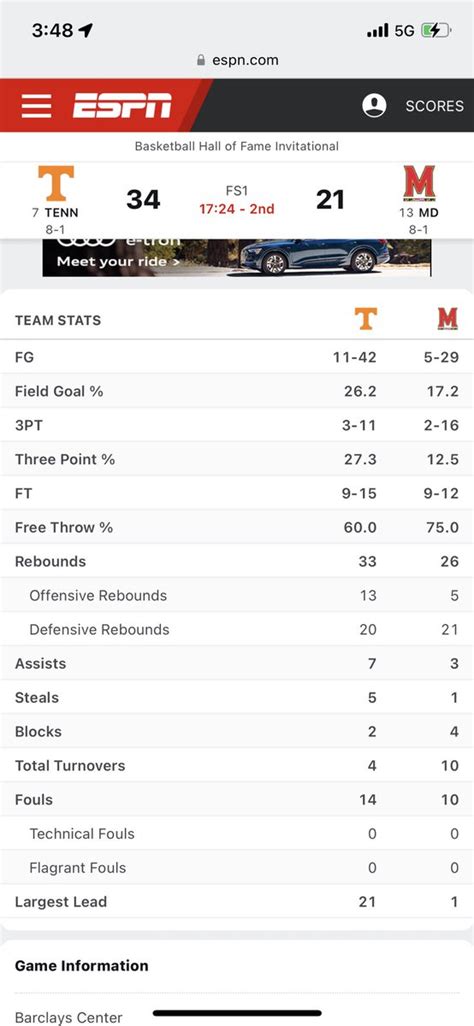Click the Meet your ride link

[x=118, y=262]
